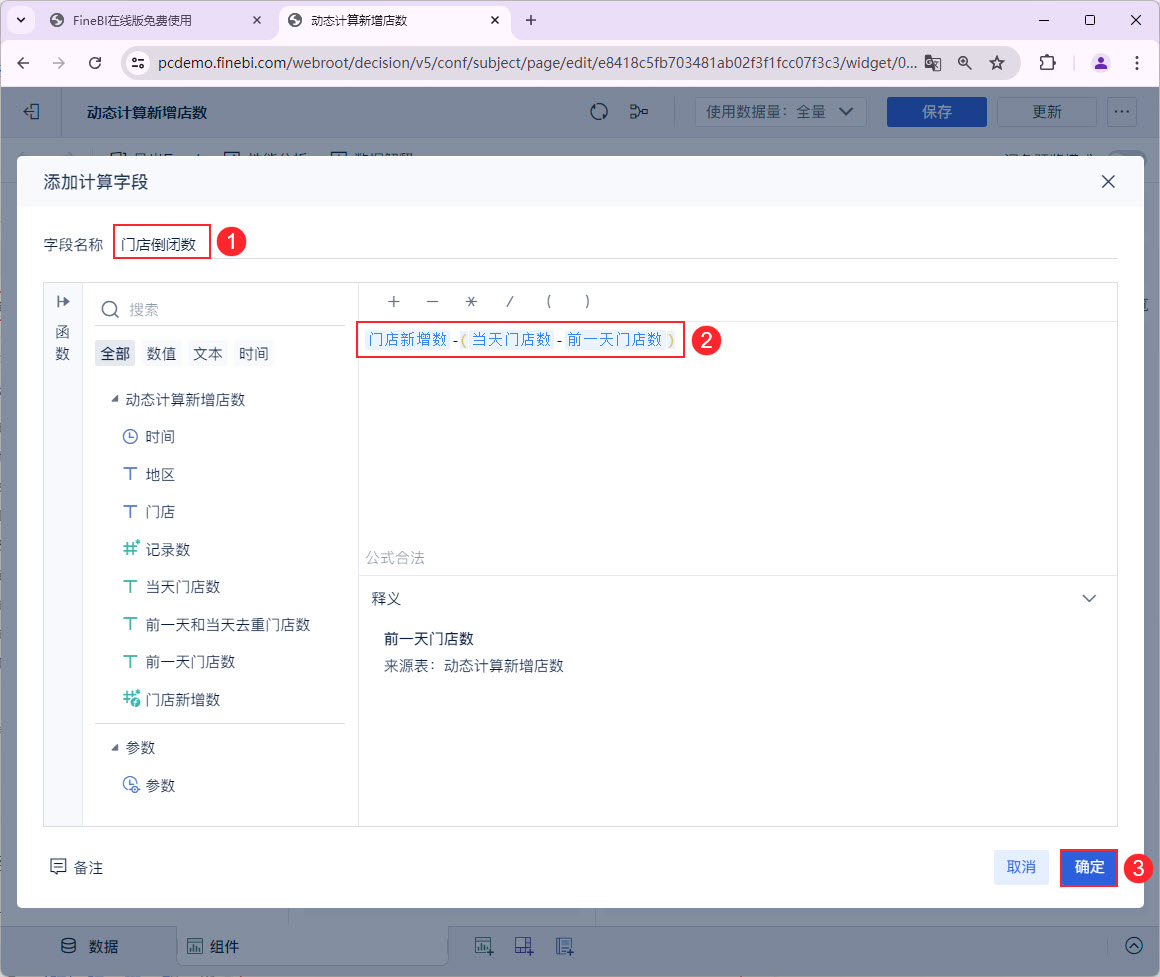Bookmark this page with star icon

pyautogui.click(x=997, y=63)
